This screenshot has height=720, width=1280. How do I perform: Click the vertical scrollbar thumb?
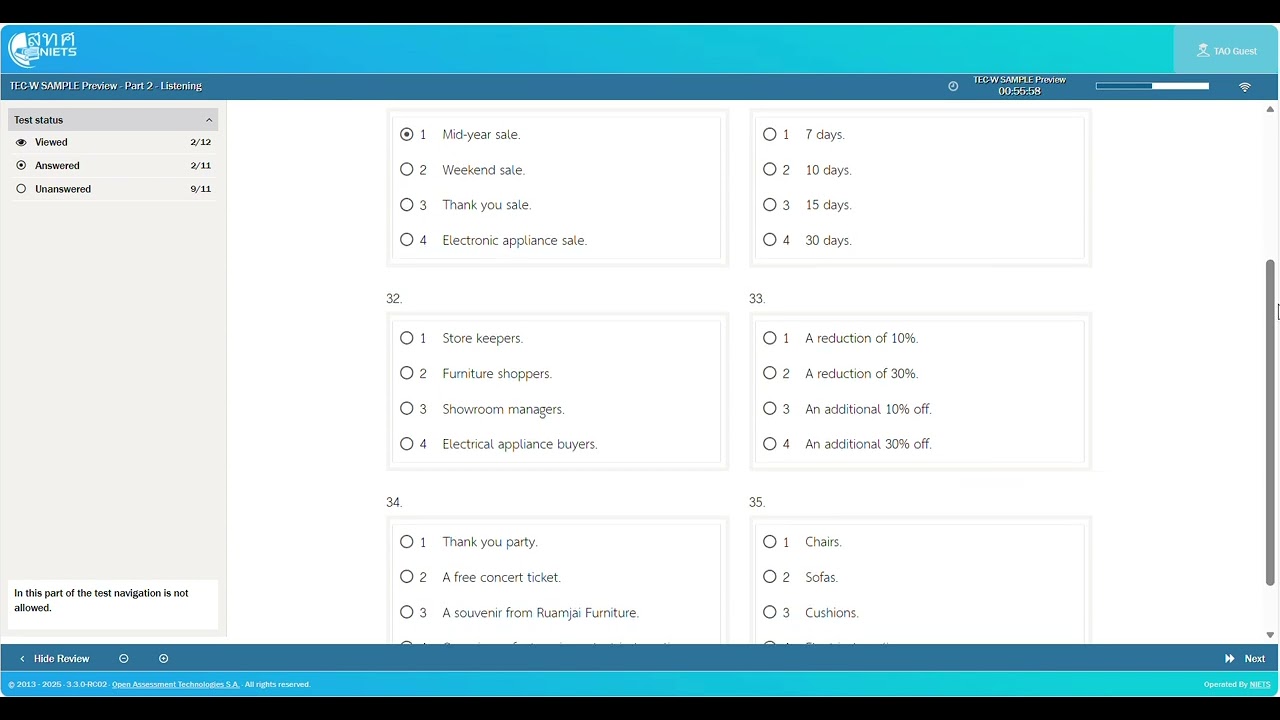(x=1271, y=422)
